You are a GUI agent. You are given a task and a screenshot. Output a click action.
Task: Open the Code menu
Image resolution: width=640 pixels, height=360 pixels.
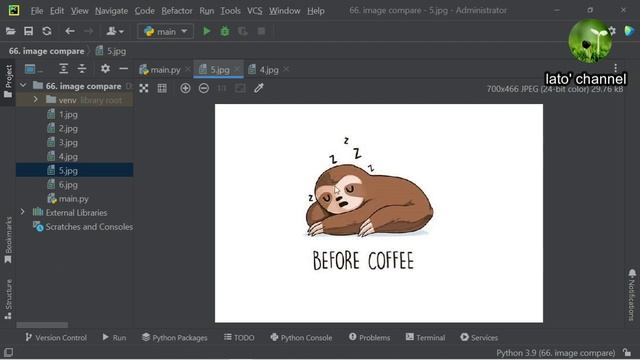click(144, 11)
